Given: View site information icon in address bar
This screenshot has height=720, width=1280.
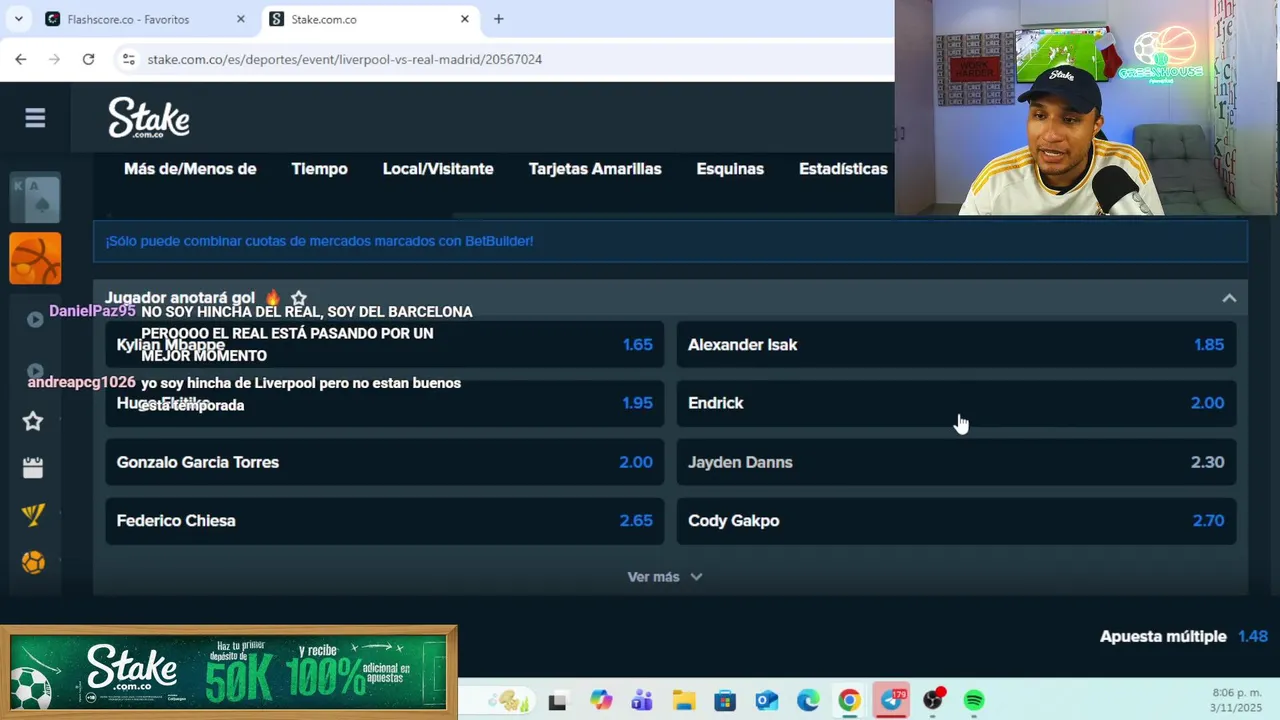Looking at the screenshot, I should 128,59.
